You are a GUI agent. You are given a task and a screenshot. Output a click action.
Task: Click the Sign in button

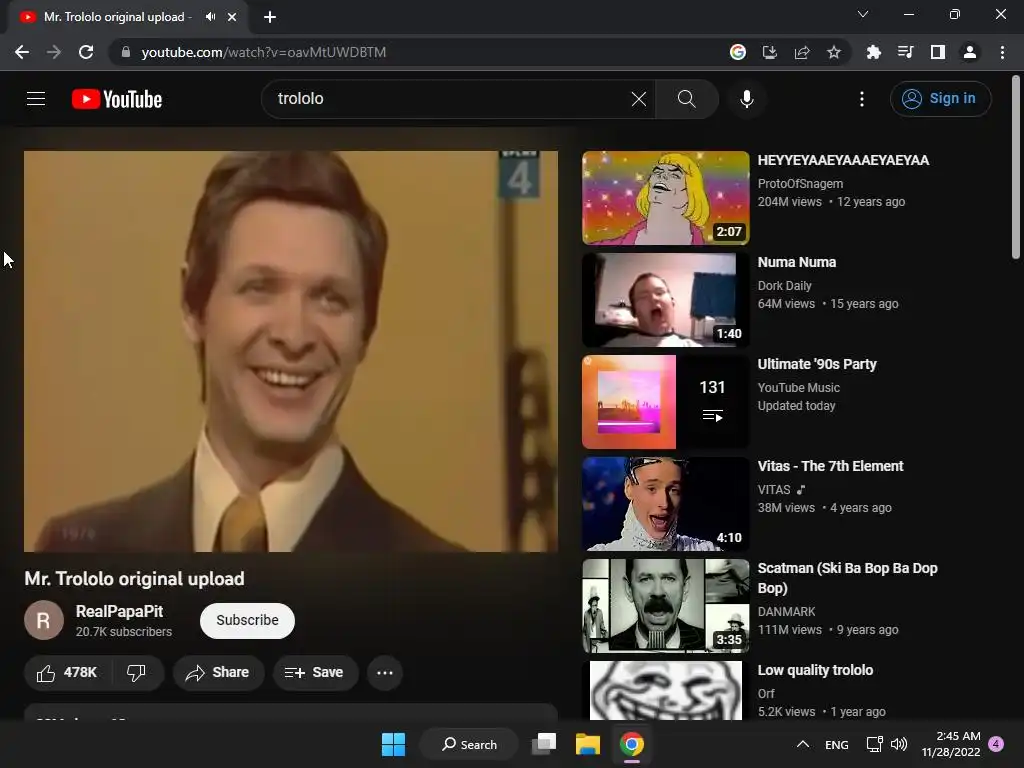(x=940, y=99)
